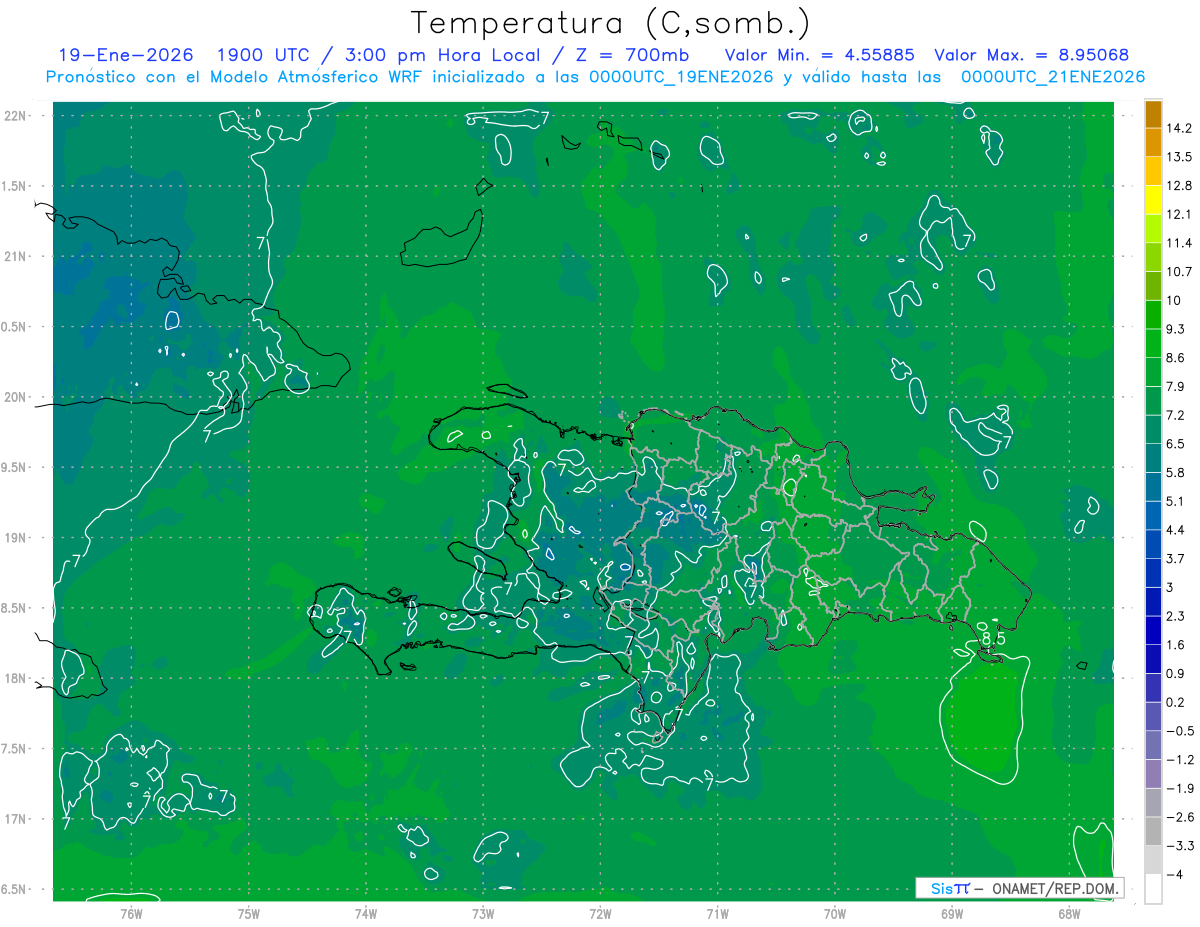Select the white swatch below the -4 label
Screen dimensions: 1200x927
tap(1153, 889)
